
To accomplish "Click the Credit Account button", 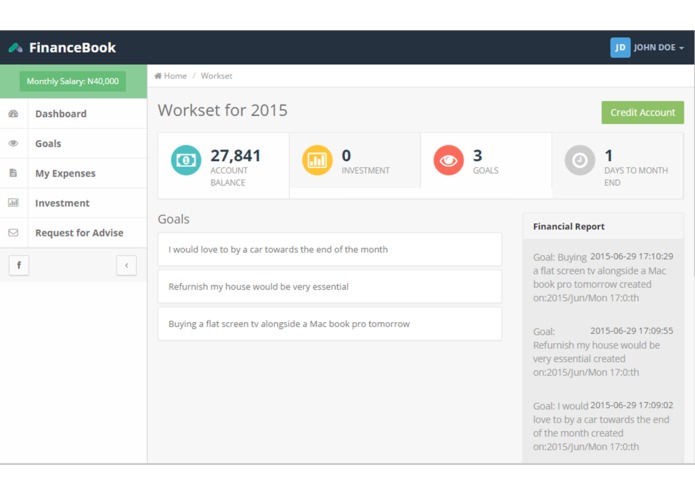I will pyautogui.click(x=642, y=113).
